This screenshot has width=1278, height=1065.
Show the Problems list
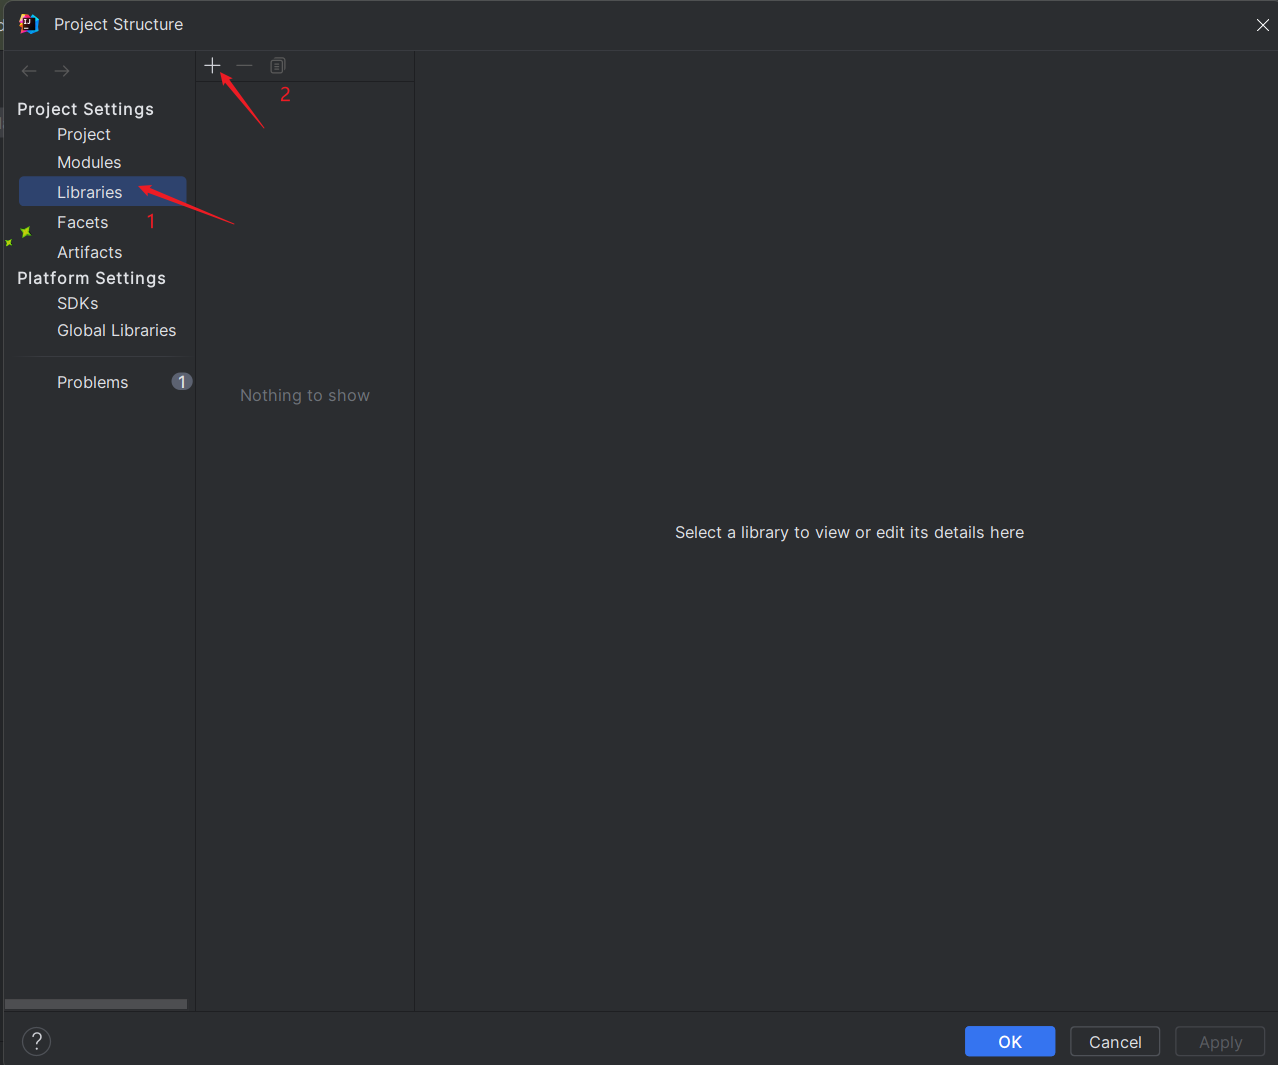click(92, 382)
